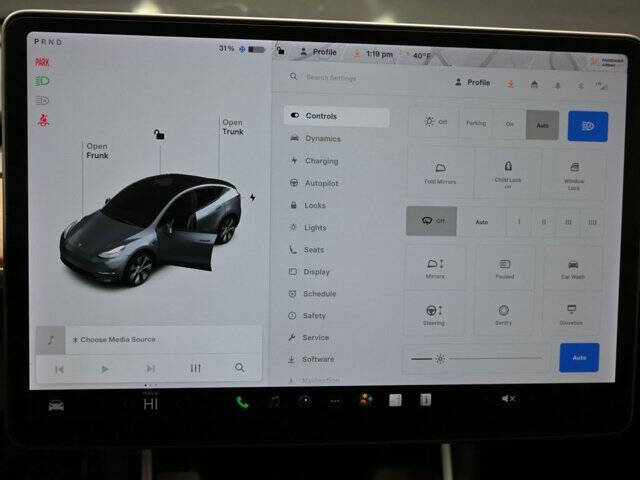640x480 pixels.
Task: Tap the media play button
Action: 105,369
